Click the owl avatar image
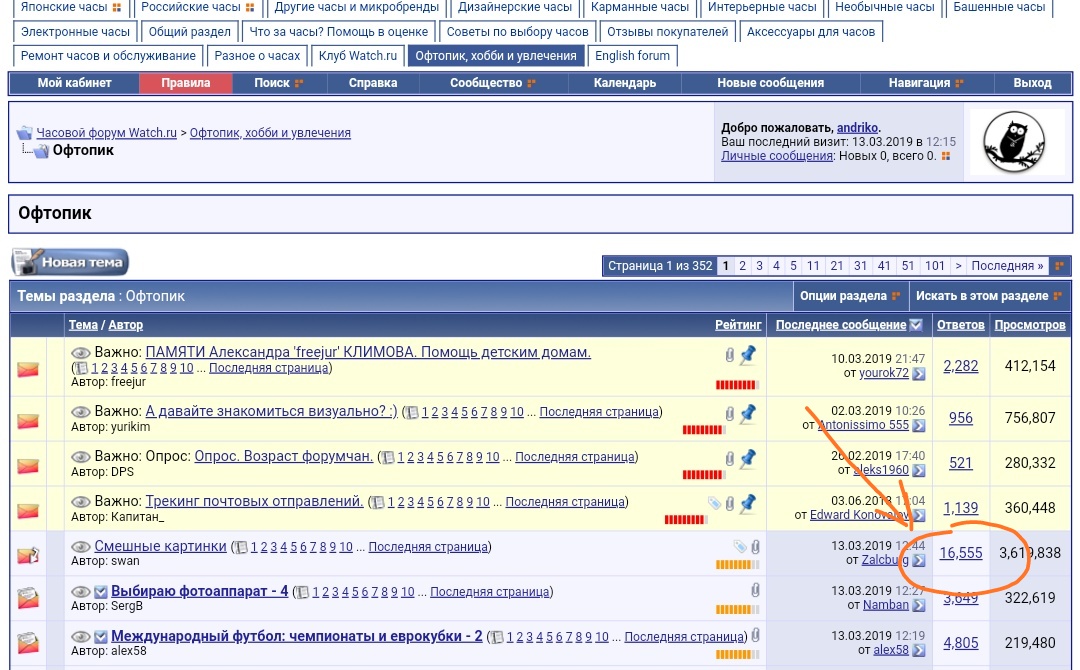Image resolution: width=1080 pixels, height=670 pixels. pyautogui.click(x=1015, y=142)
